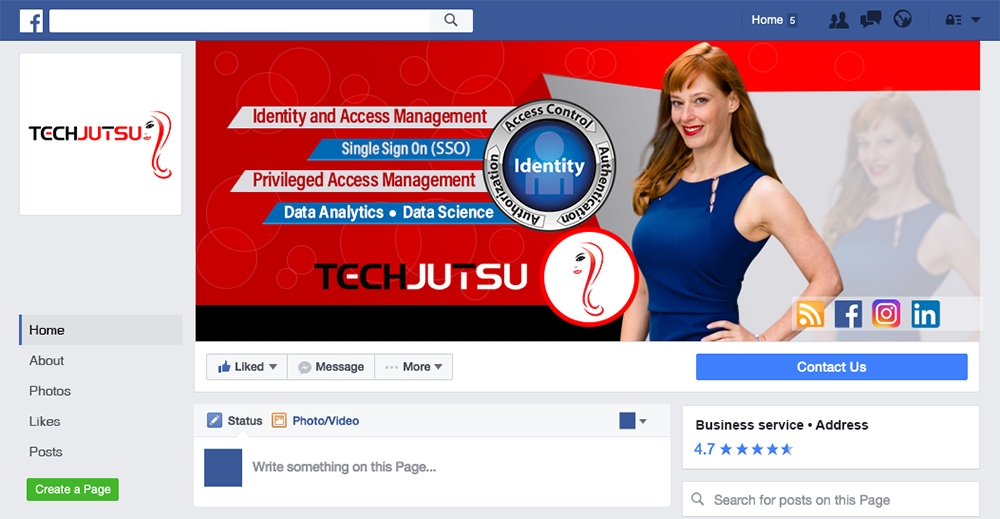Open the Liked dropdown button
This screenshot has height=519, width=1000.
pyautogui.click(x=247, y=367)
